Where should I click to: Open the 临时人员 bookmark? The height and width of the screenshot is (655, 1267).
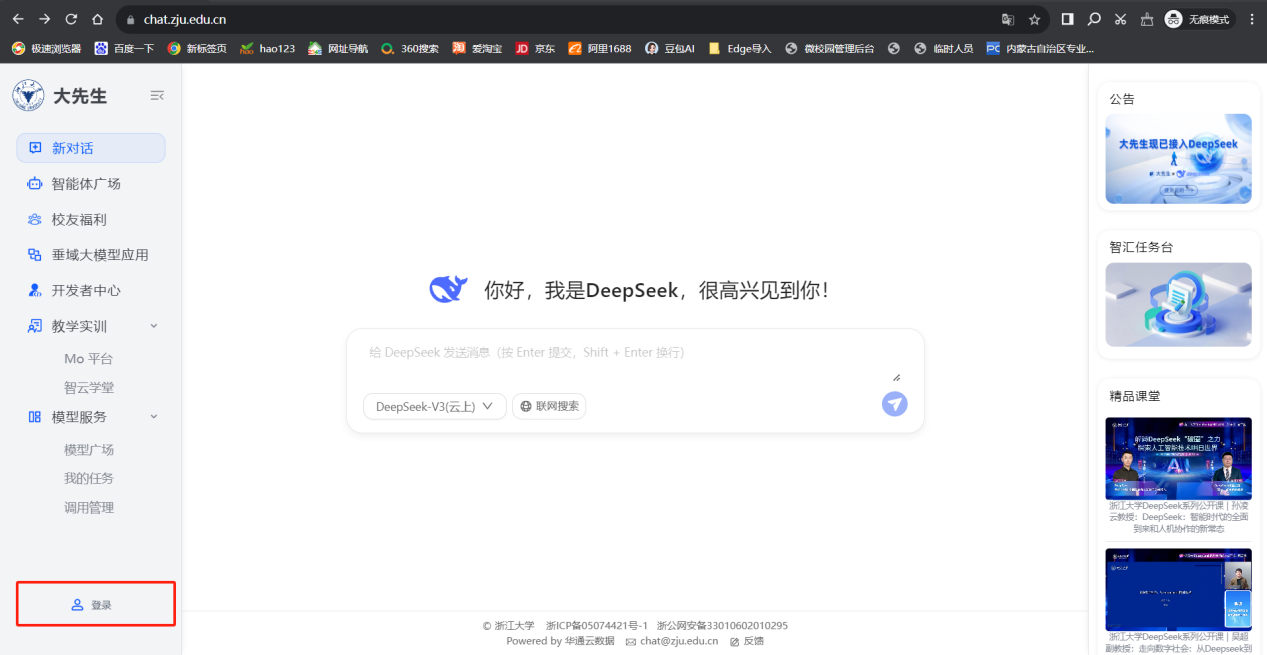point(943,48)
